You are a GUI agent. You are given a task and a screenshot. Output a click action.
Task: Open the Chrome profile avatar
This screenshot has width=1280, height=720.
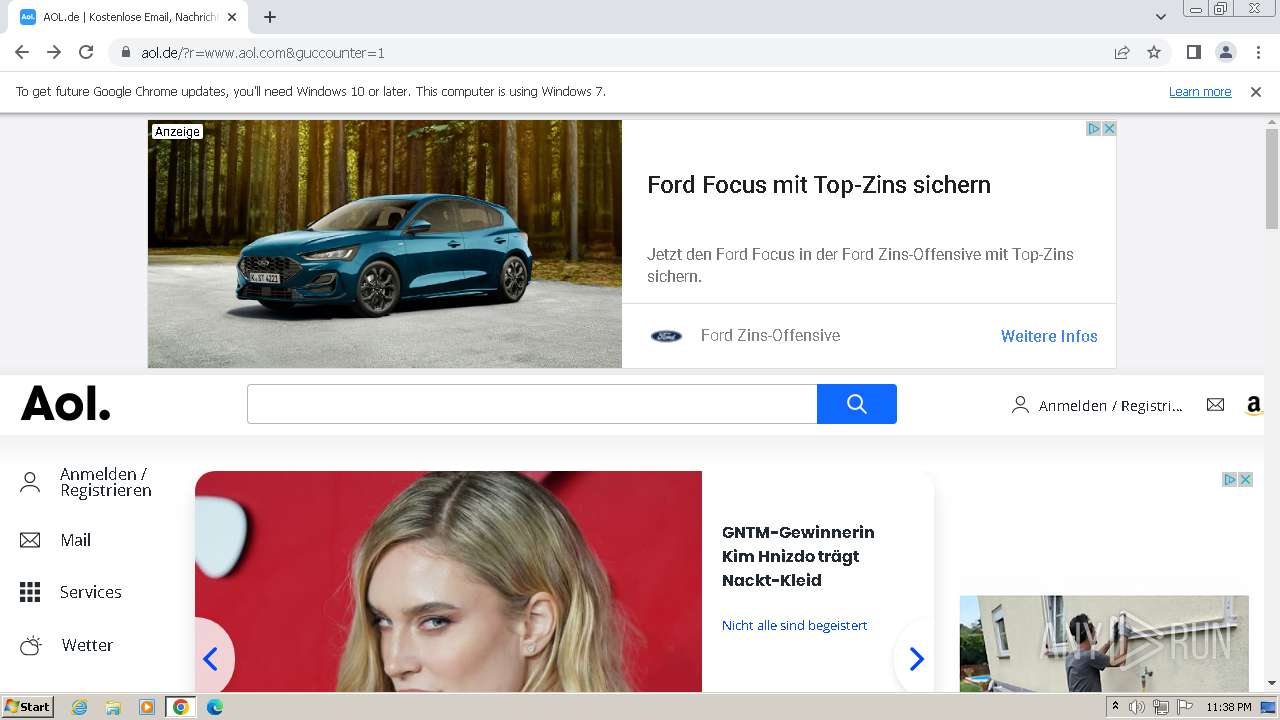[1225, 52]
